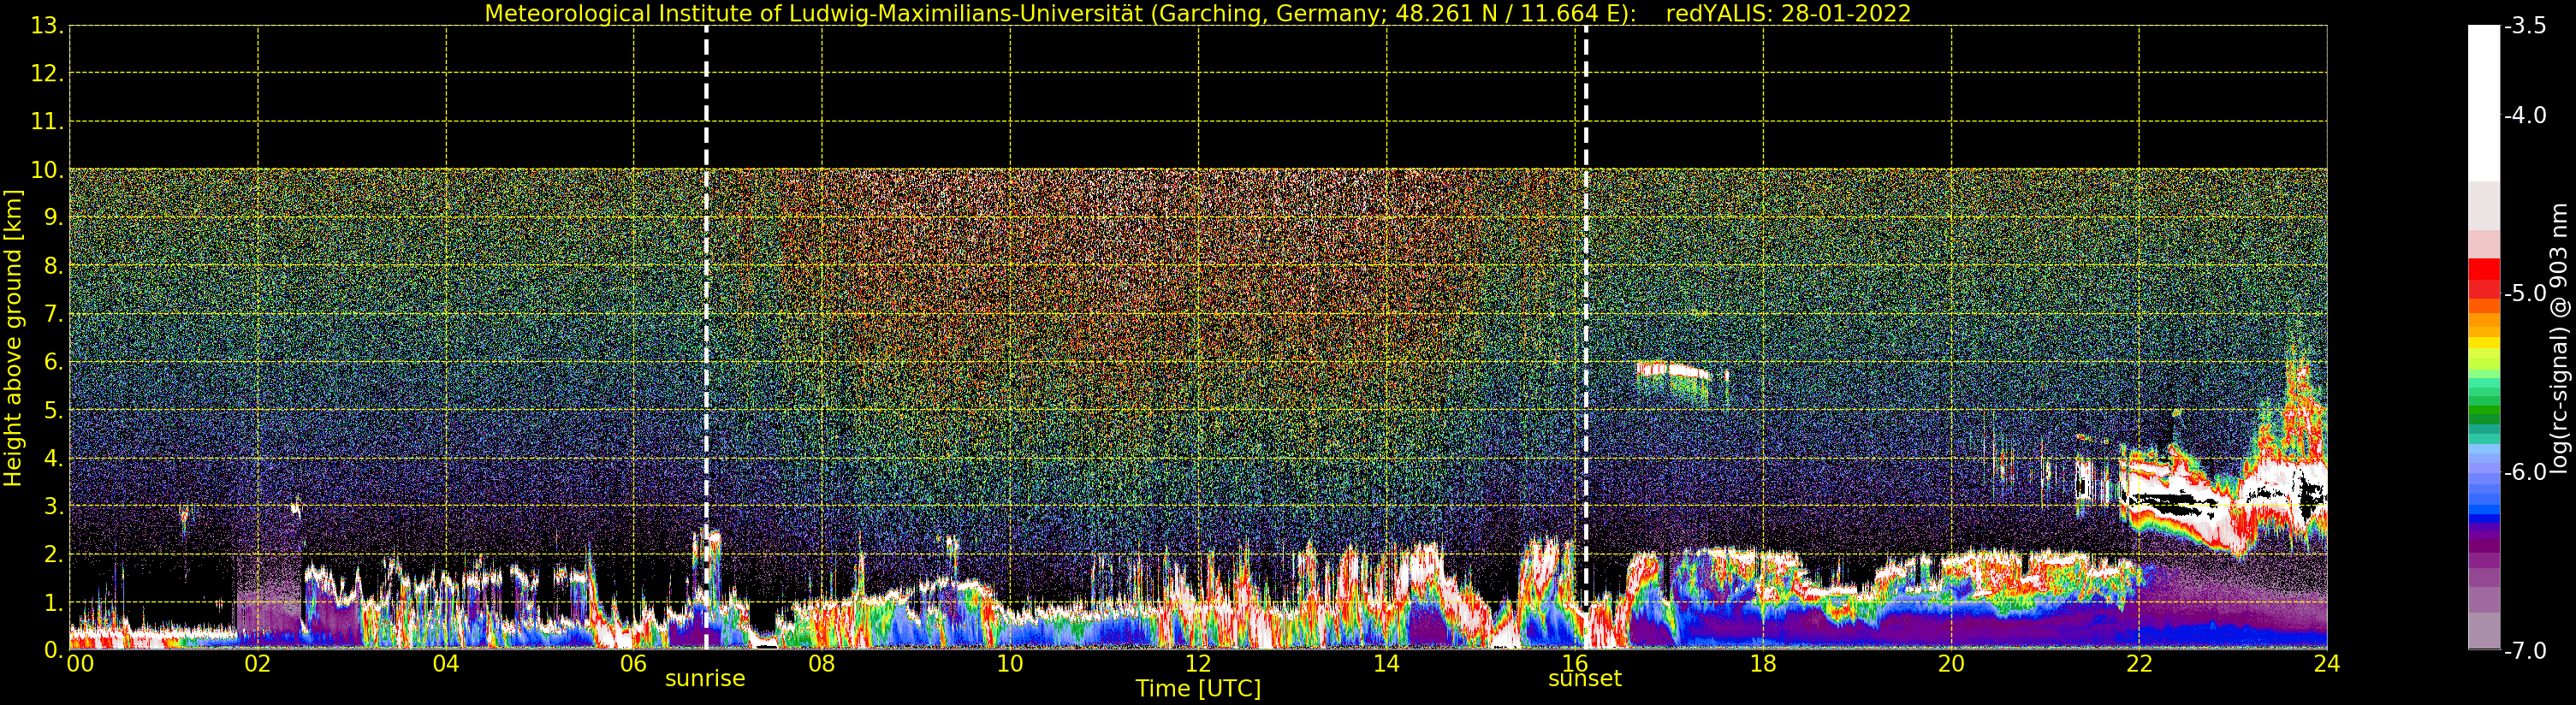This screenshot has width=2576, height=705.
Task: Click the white dashed sunrise marker line
Action: (x=706, y=338)
